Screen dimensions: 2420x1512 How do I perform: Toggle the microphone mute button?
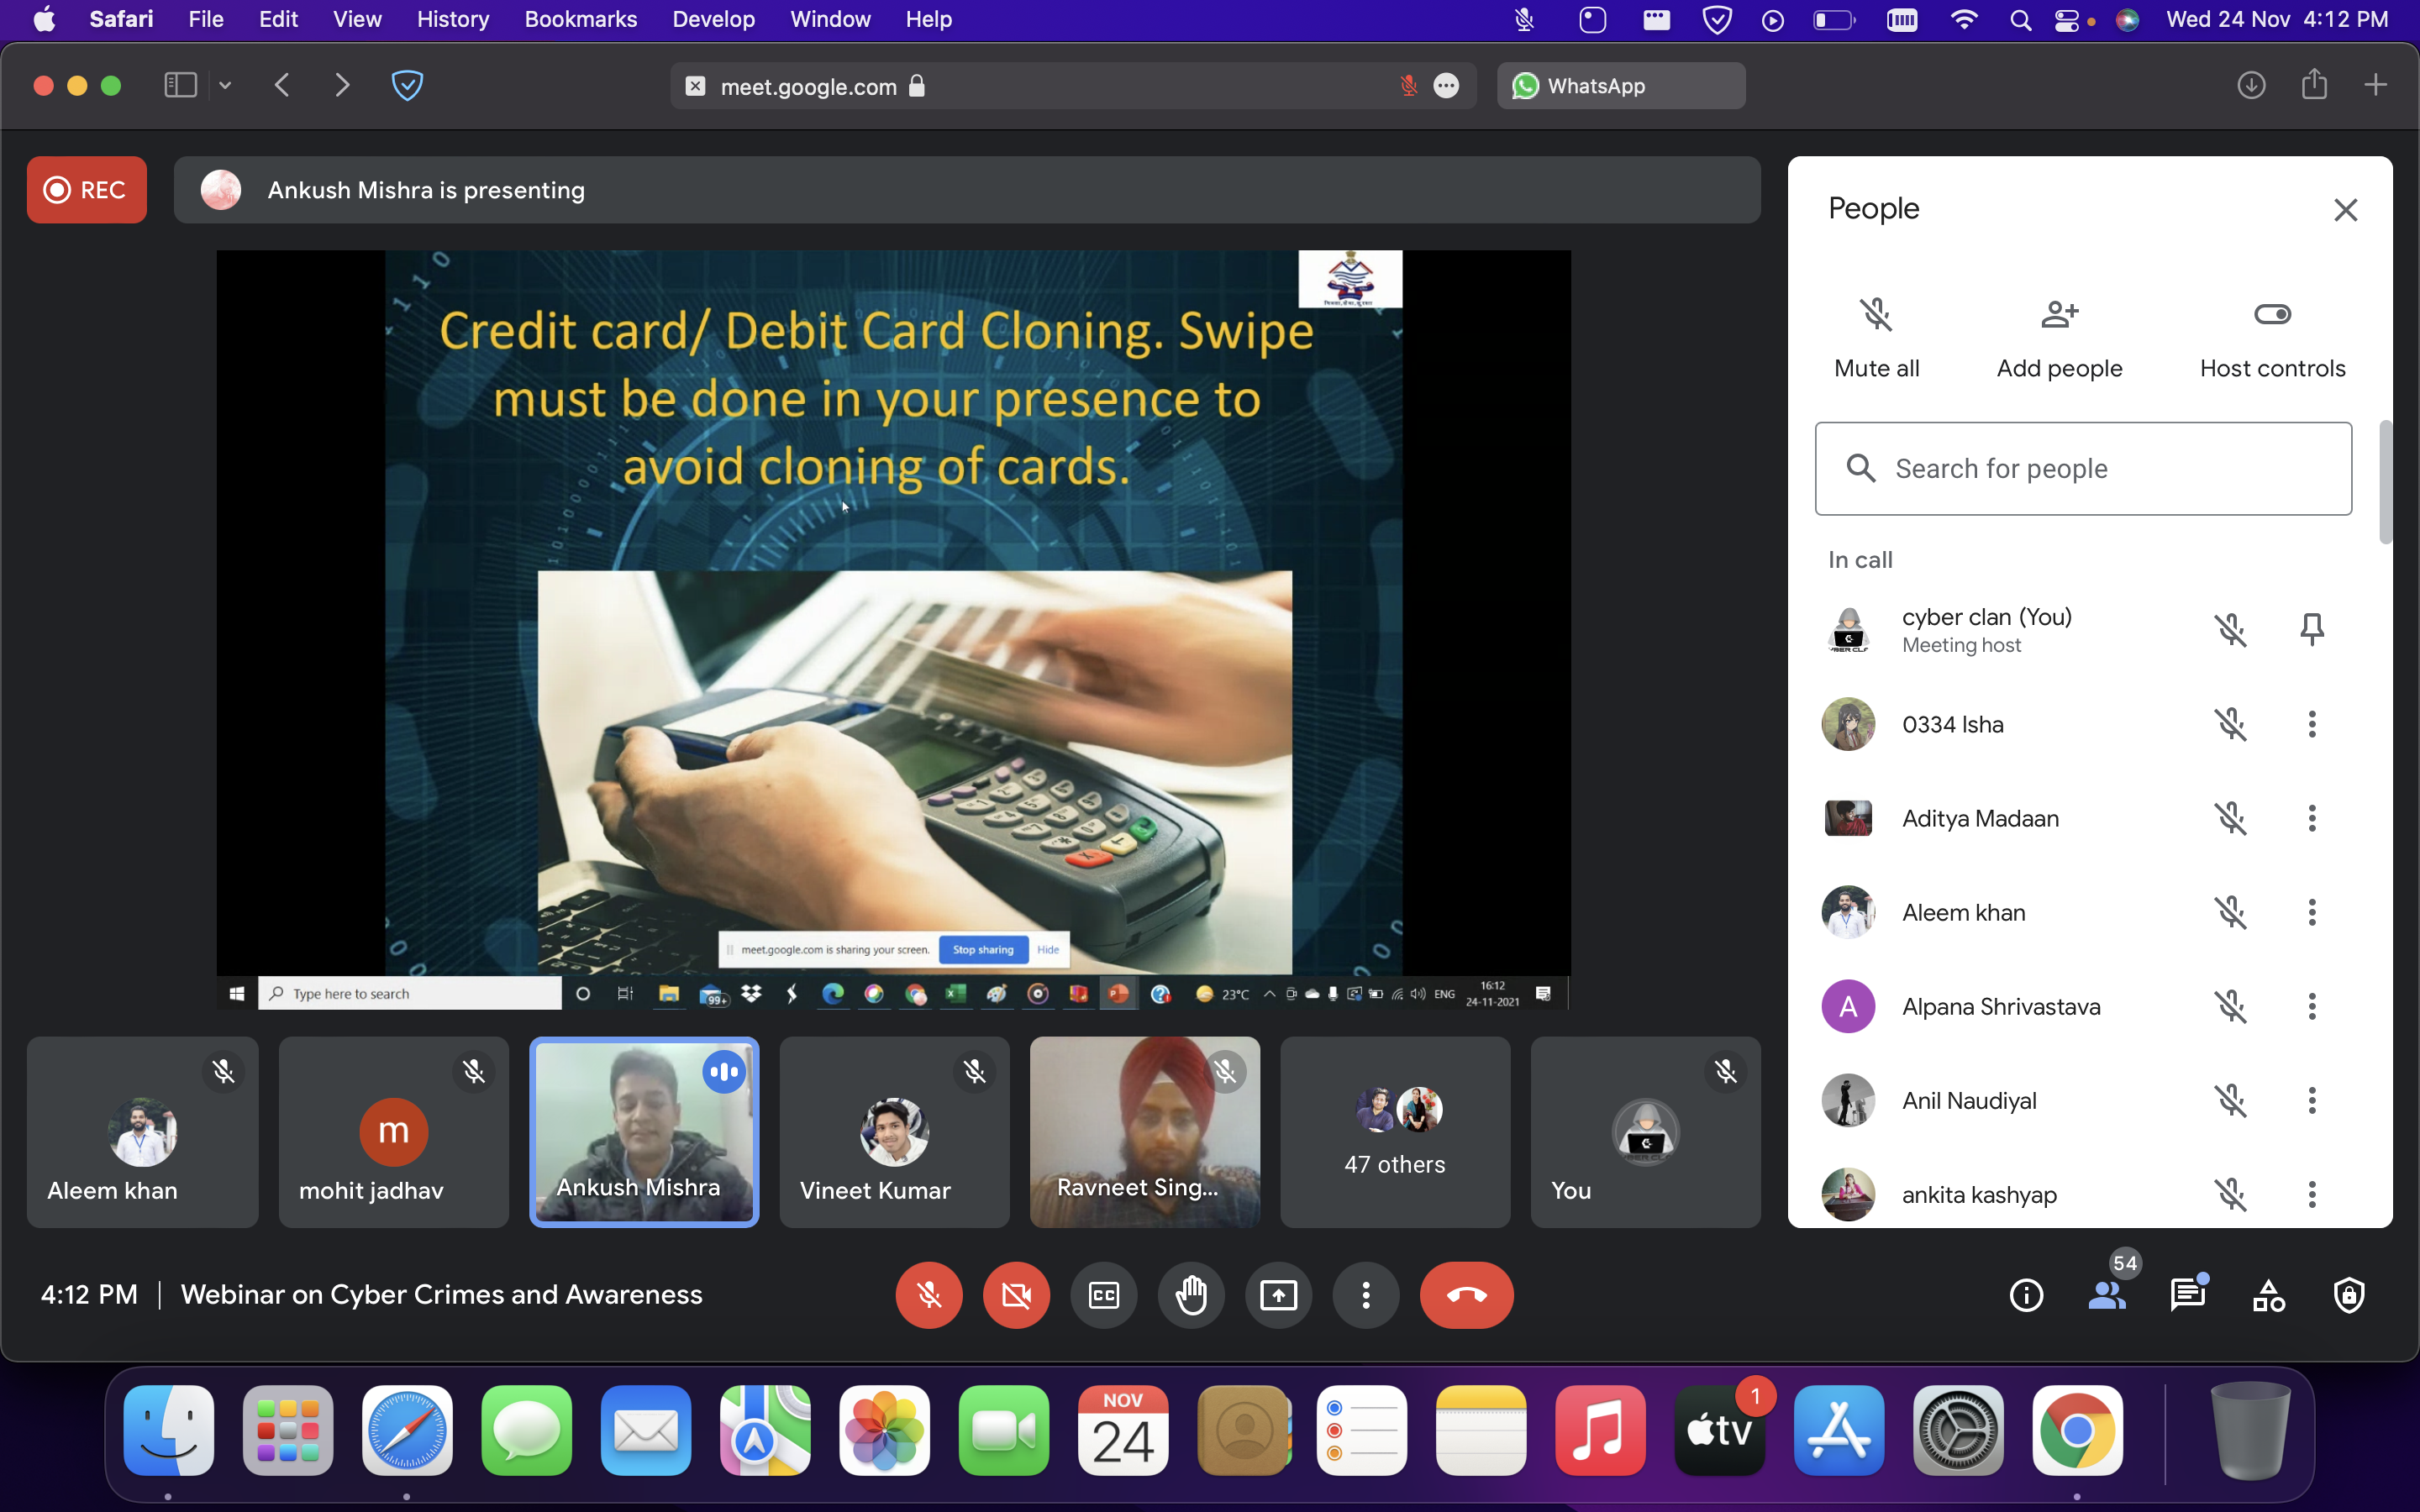(929, 1295)
